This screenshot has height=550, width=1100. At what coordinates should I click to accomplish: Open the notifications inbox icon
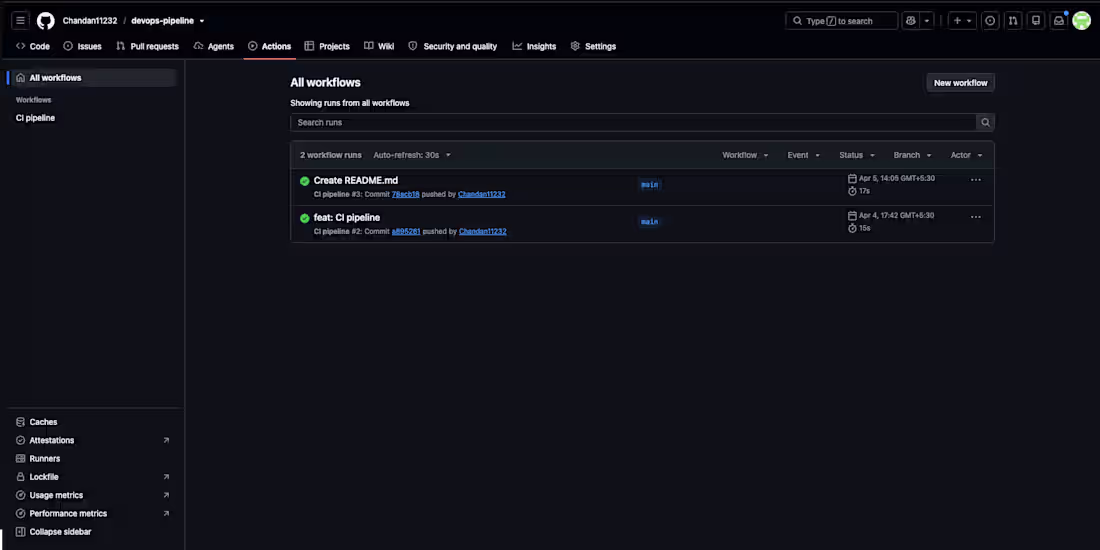pos(1059,21)
